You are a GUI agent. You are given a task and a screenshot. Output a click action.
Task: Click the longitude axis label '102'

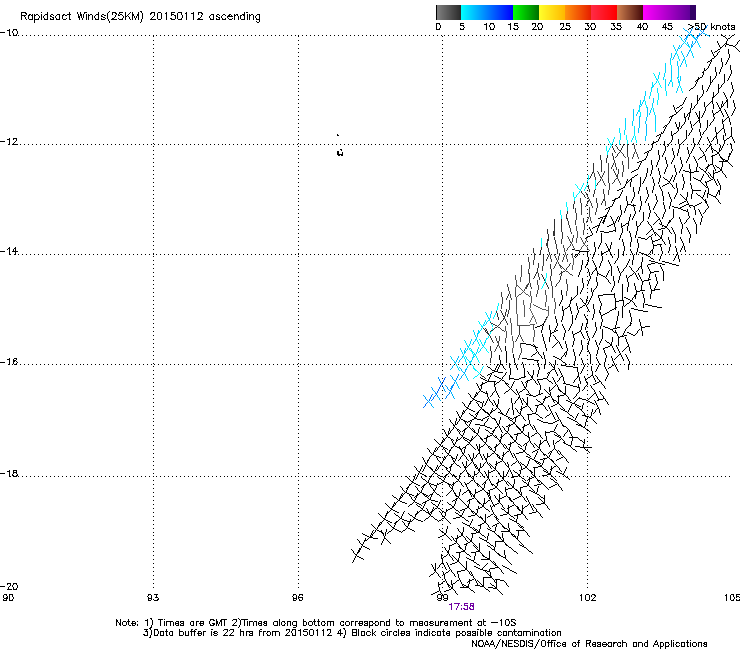click(x=588, y=598)
